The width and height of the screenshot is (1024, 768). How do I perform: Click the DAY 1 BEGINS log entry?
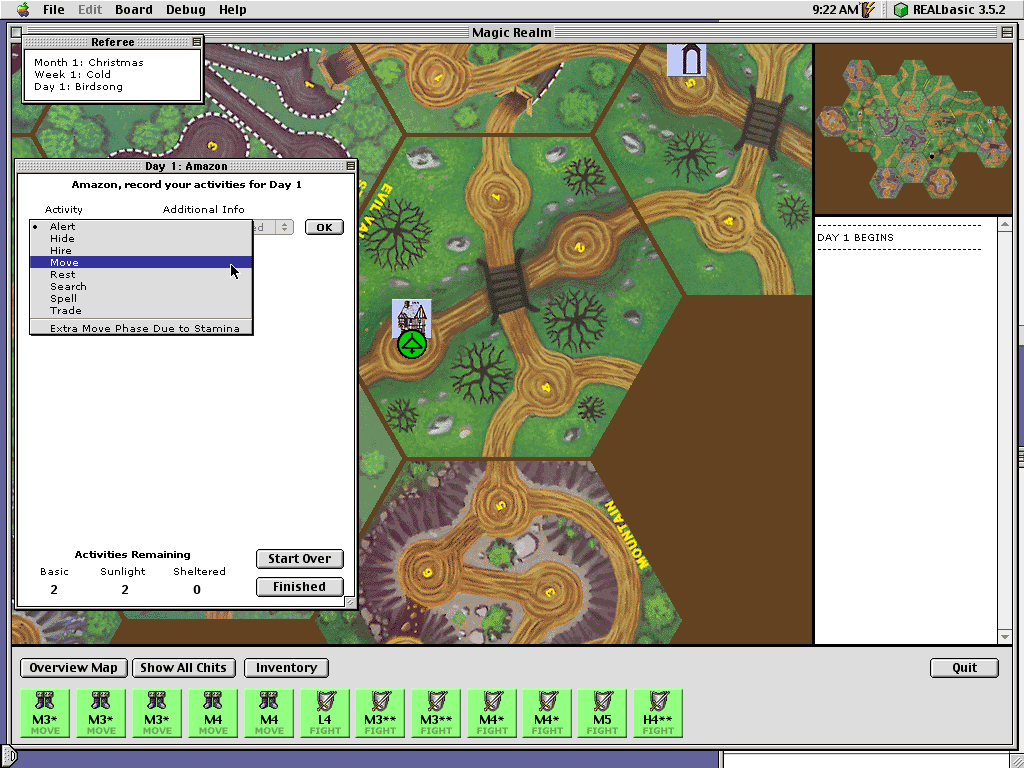tap(856, 238)
